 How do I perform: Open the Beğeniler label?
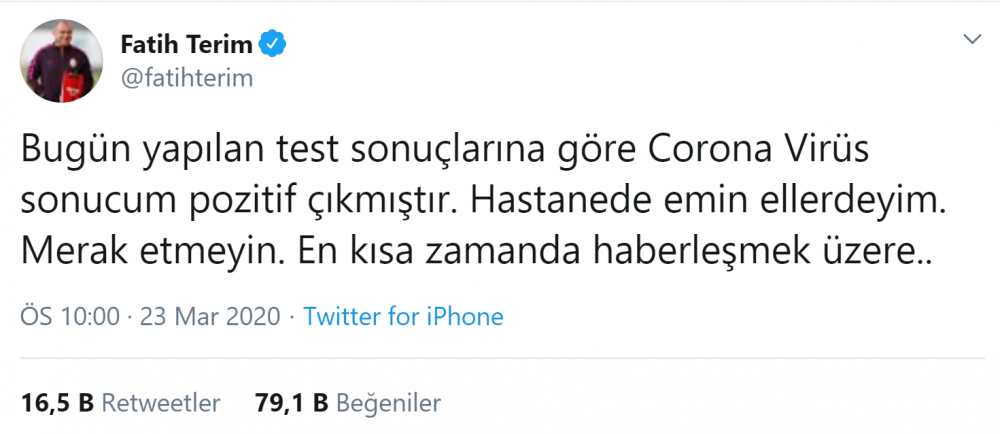388,404
